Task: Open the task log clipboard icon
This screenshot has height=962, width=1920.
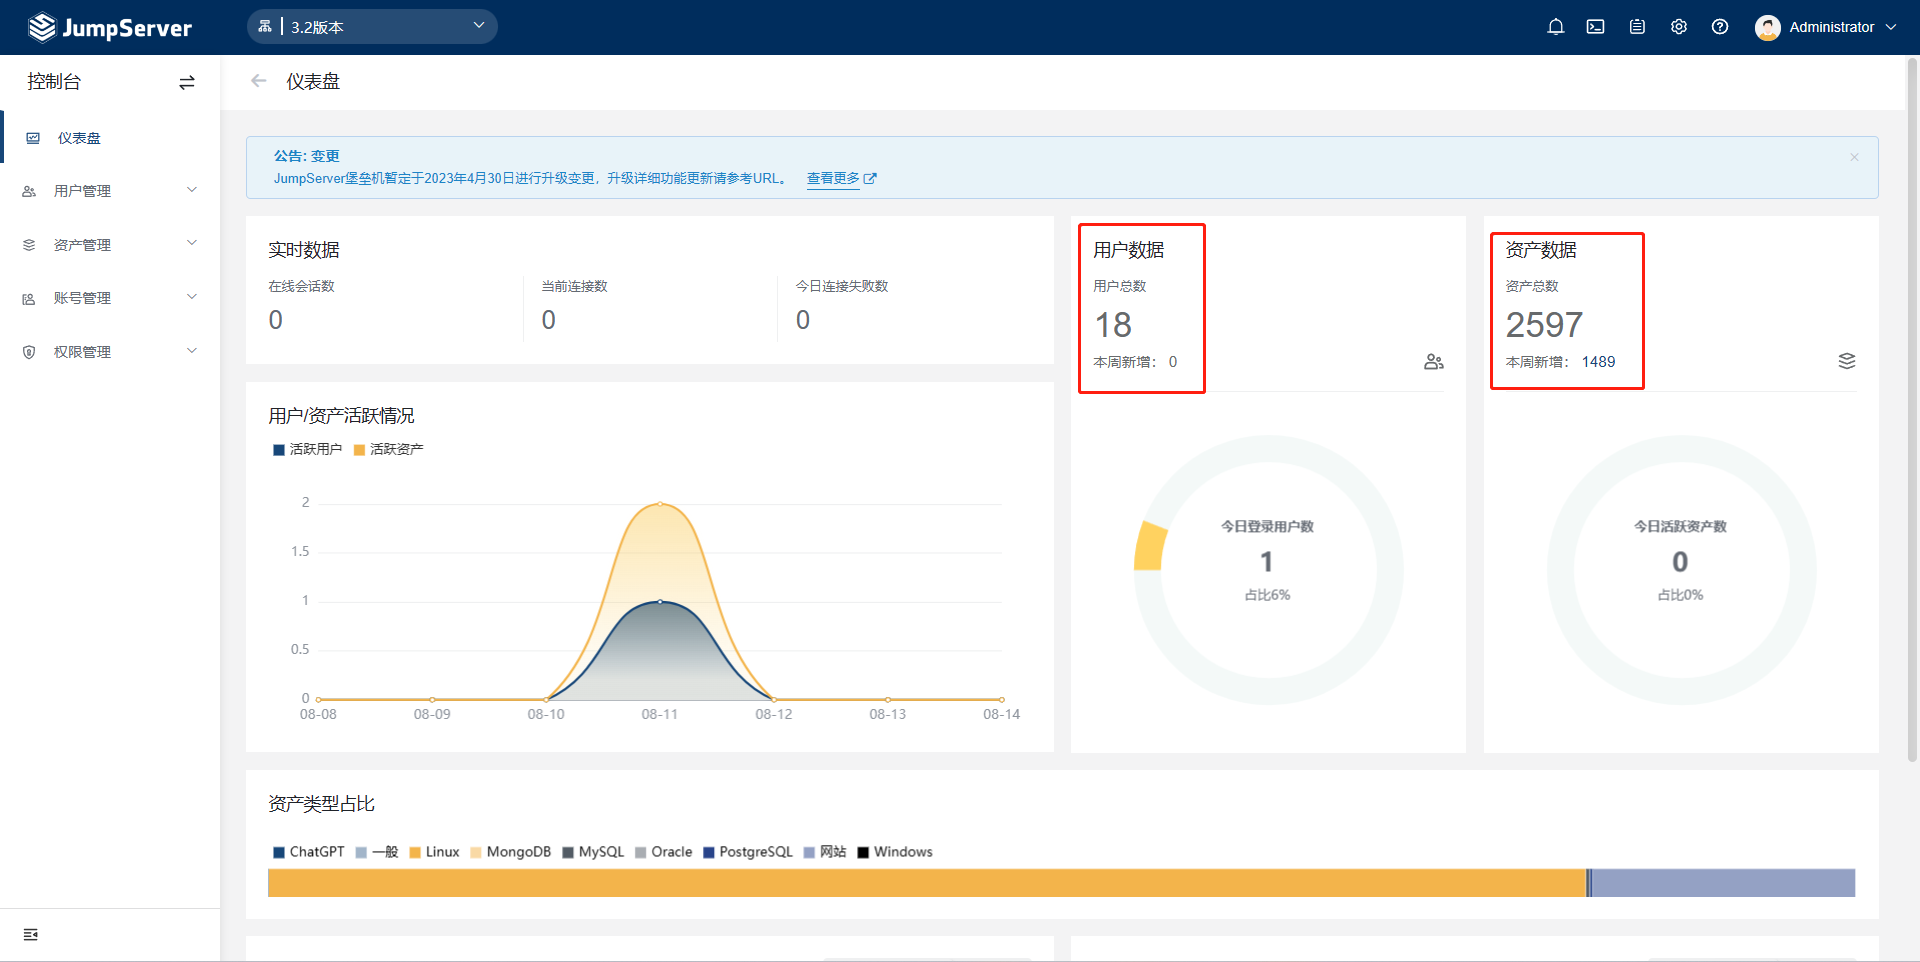Action: [x=1636, y=27]
